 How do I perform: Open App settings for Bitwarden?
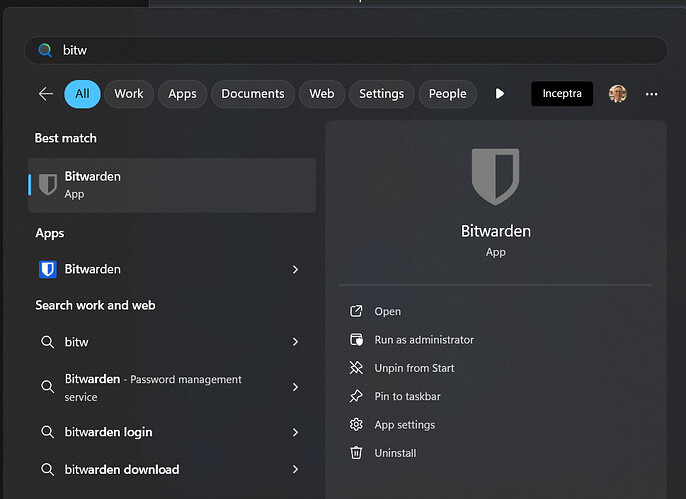[x=405, y=425]
